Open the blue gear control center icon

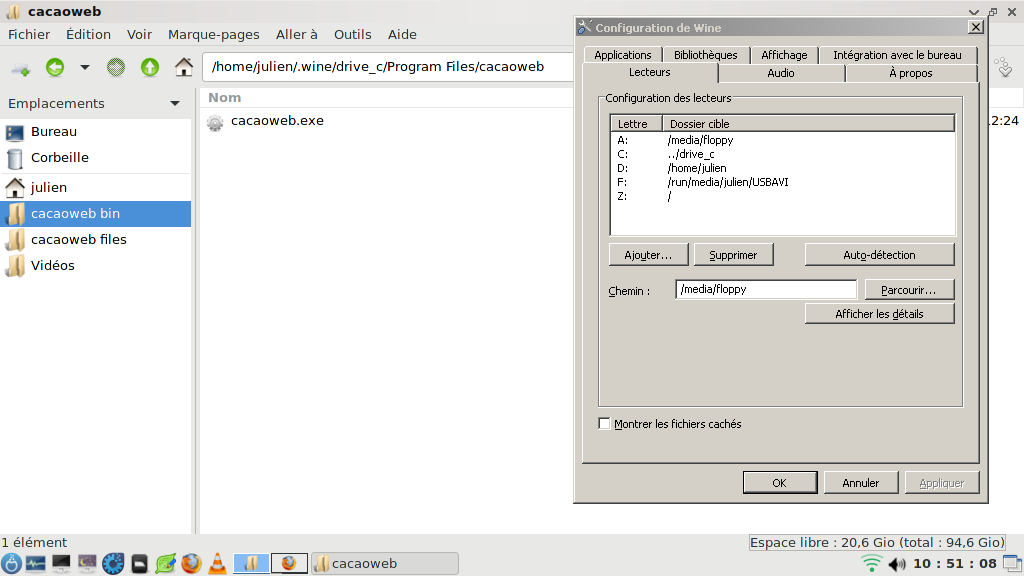[x=113, y=563]
